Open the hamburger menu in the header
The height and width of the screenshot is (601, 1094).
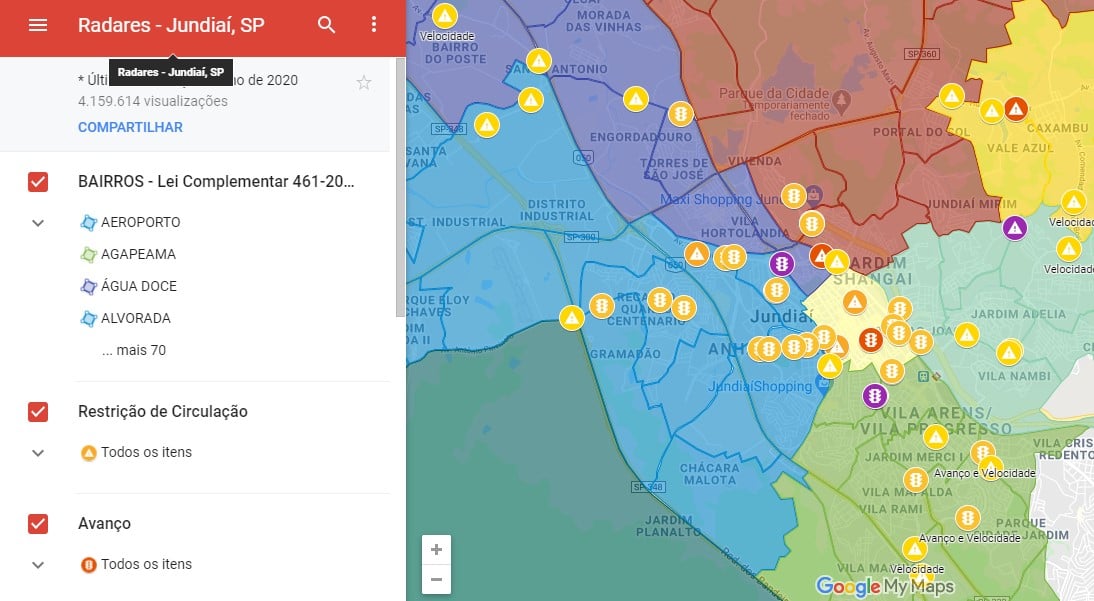click(38, 25)
